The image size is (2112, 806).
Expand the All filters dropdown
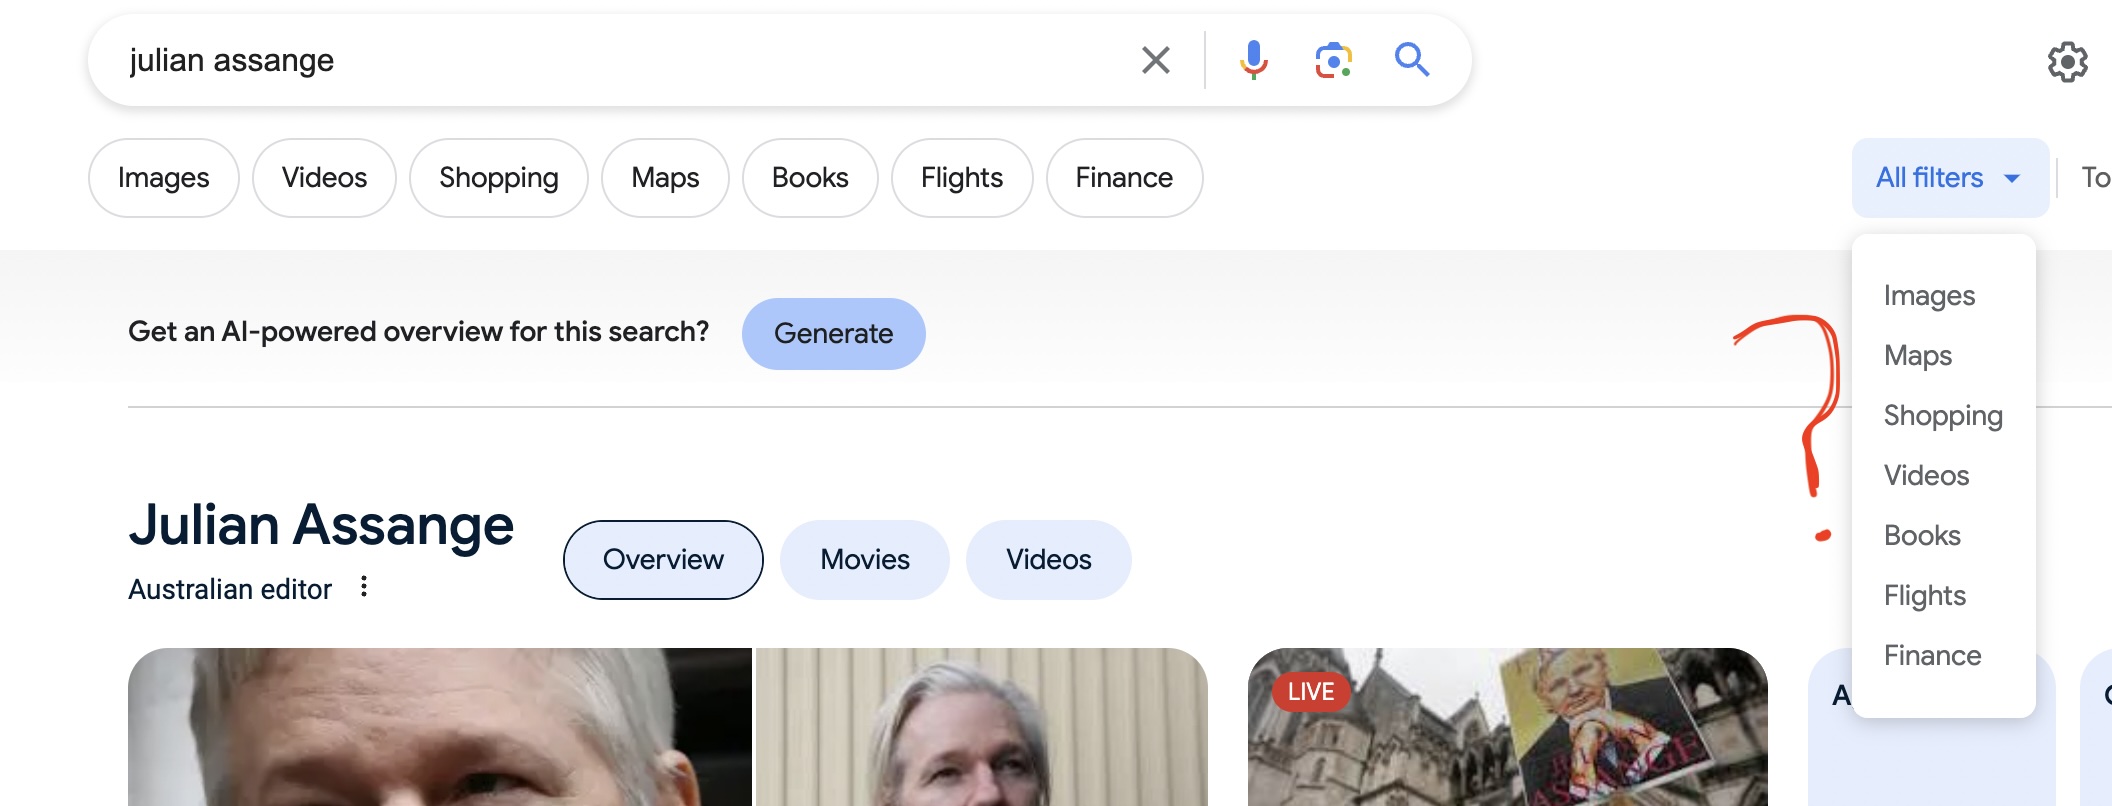1949,178
